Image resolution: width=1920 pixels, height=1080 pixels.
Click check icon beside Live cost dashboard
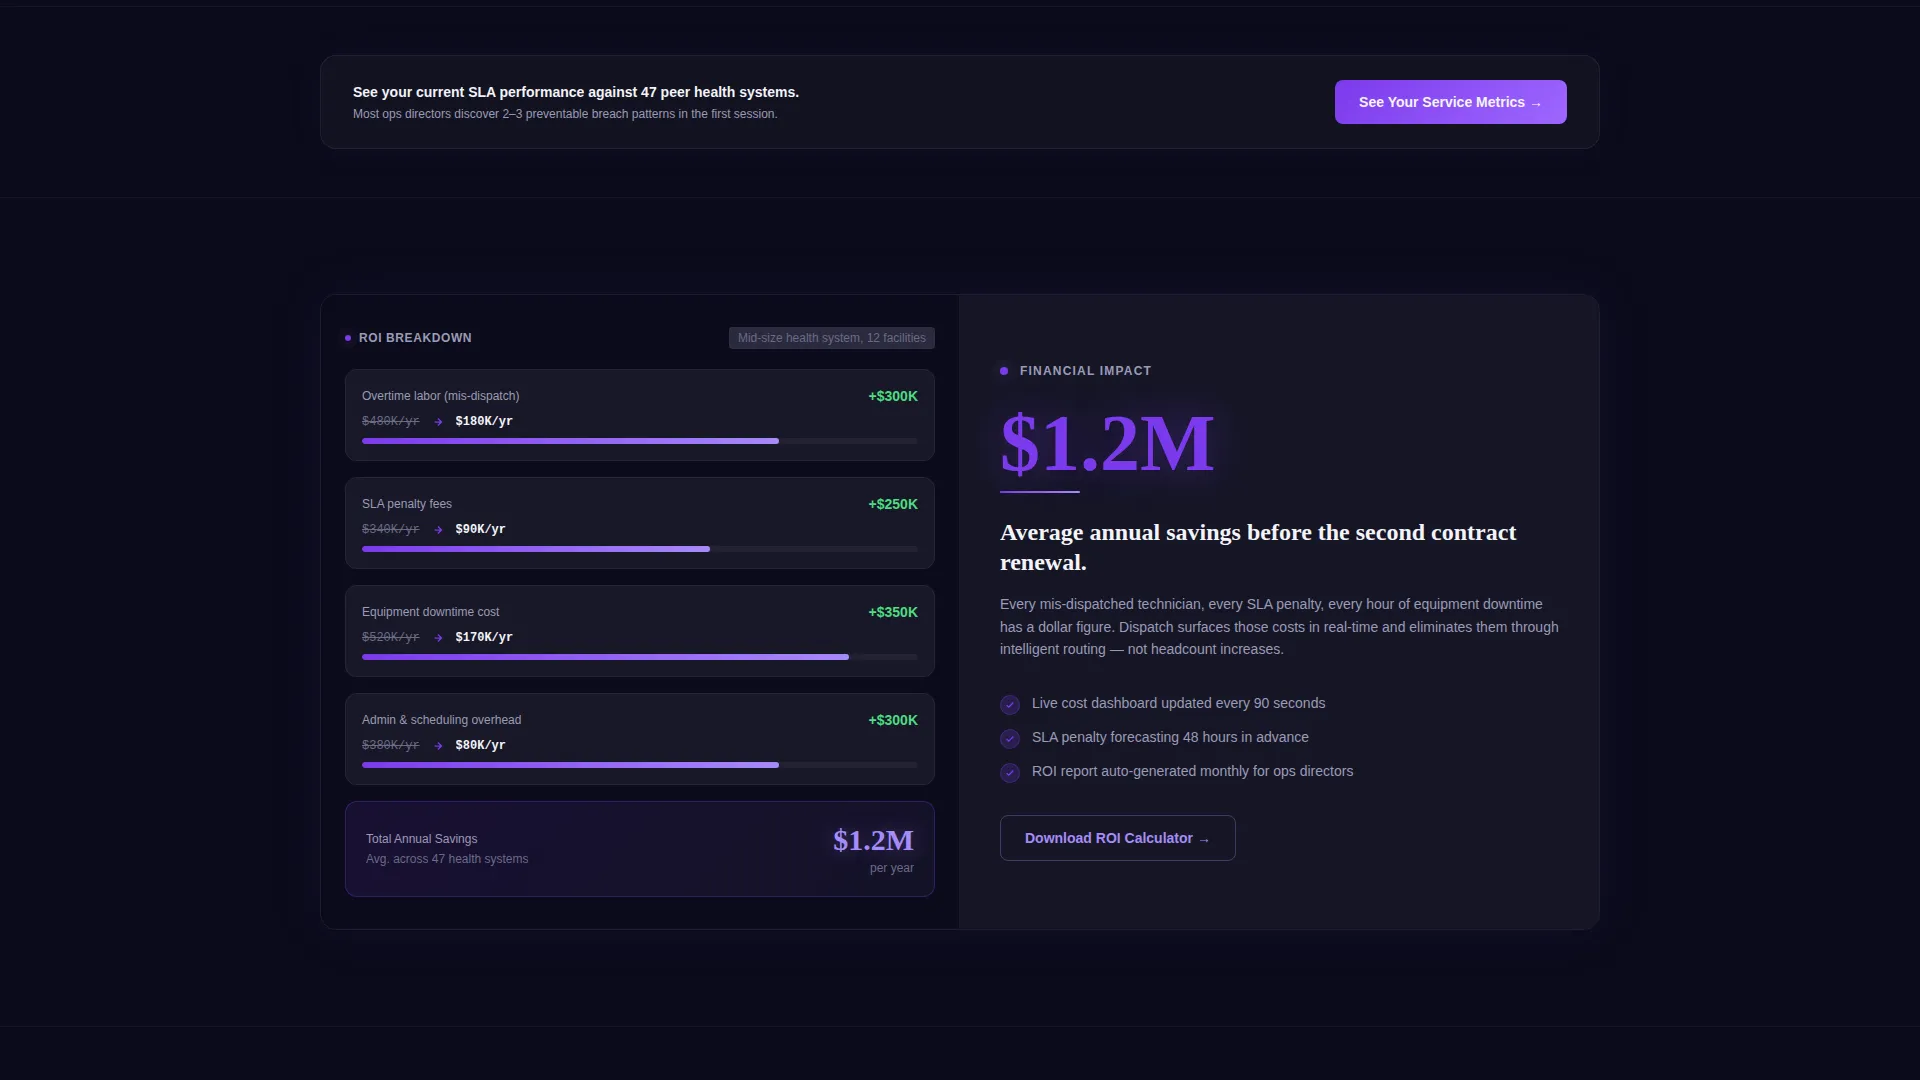click(x=1010, y=705)
